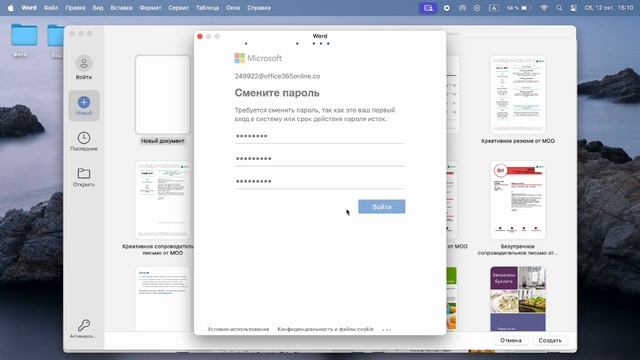
Task: Click the headphones icon in menu bar
Action: click(462, 8)
